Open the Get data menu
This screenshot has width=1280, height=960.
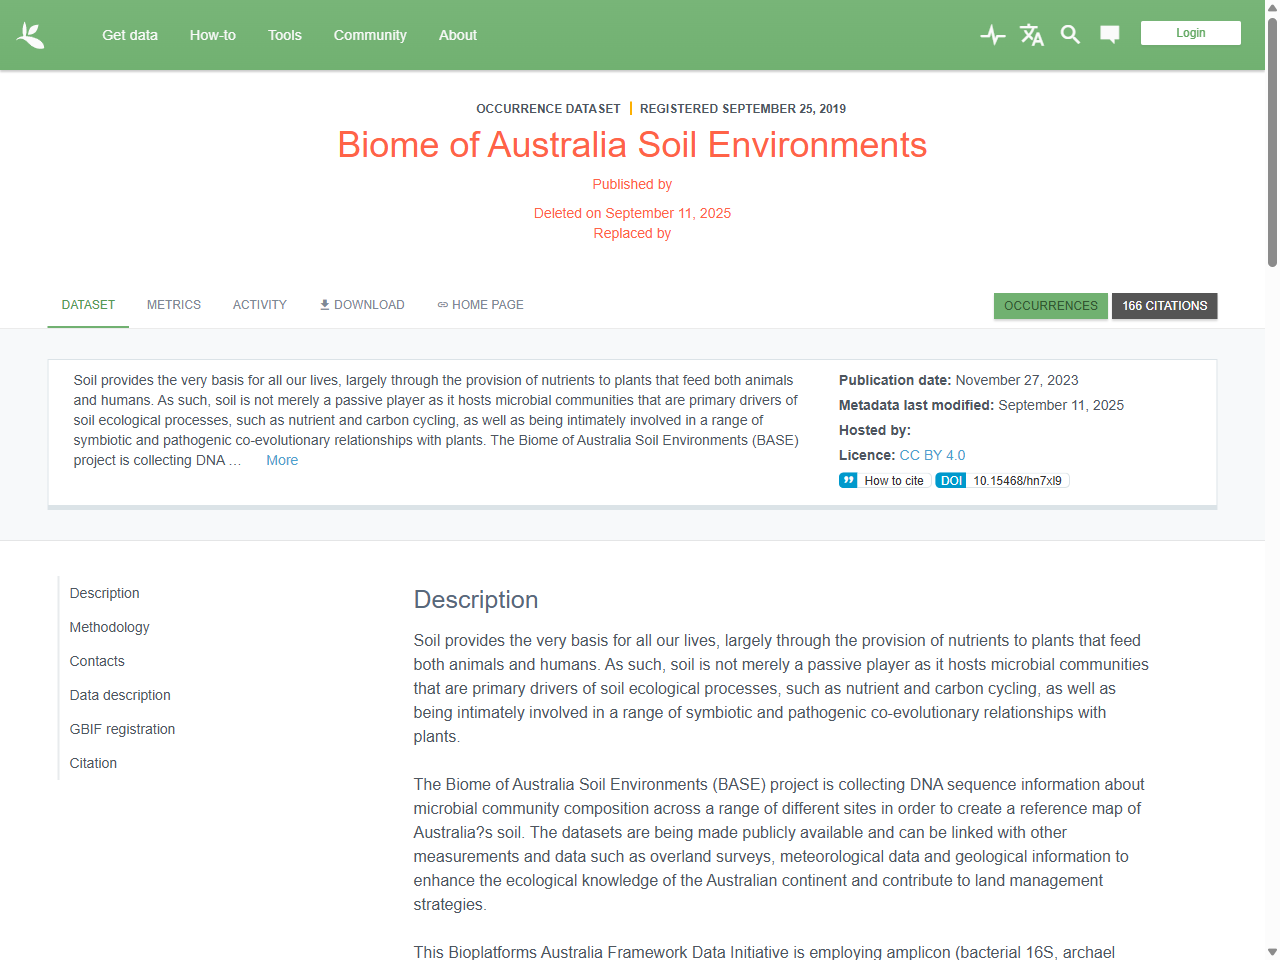129,35
